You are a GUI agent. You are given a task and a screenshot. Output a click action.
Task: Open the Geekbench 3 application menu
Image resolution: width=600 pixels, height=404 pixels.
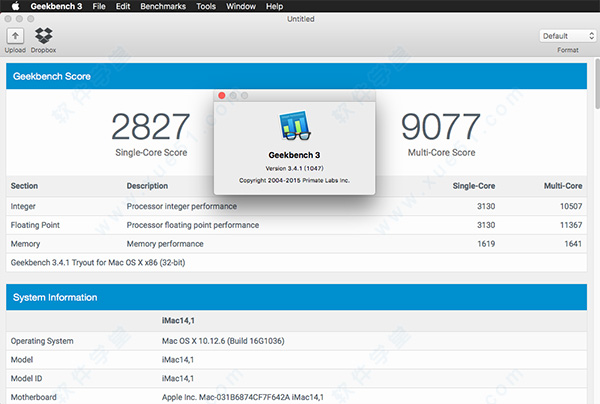point(56,6)
